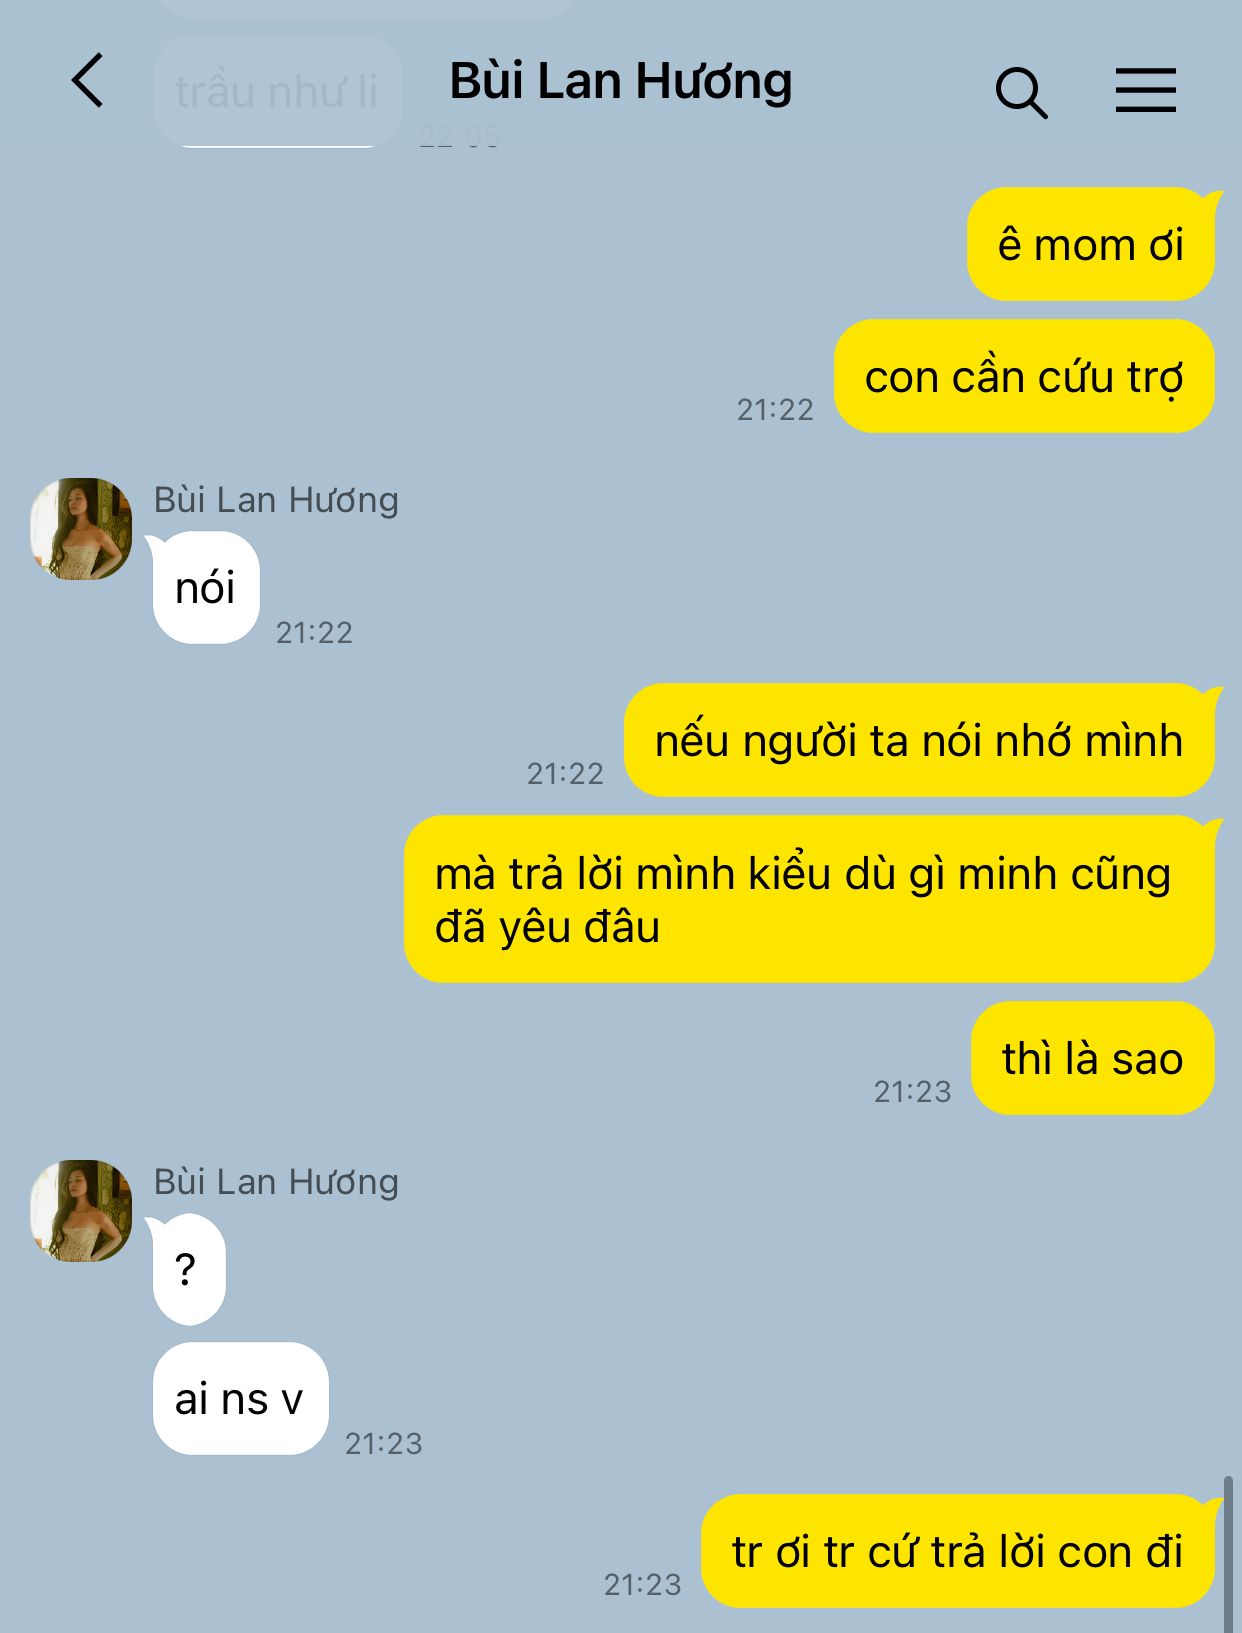Click sender name above "nói" message
The width and height of the screenshot is (1242, 1633).
tap(276, 500)
